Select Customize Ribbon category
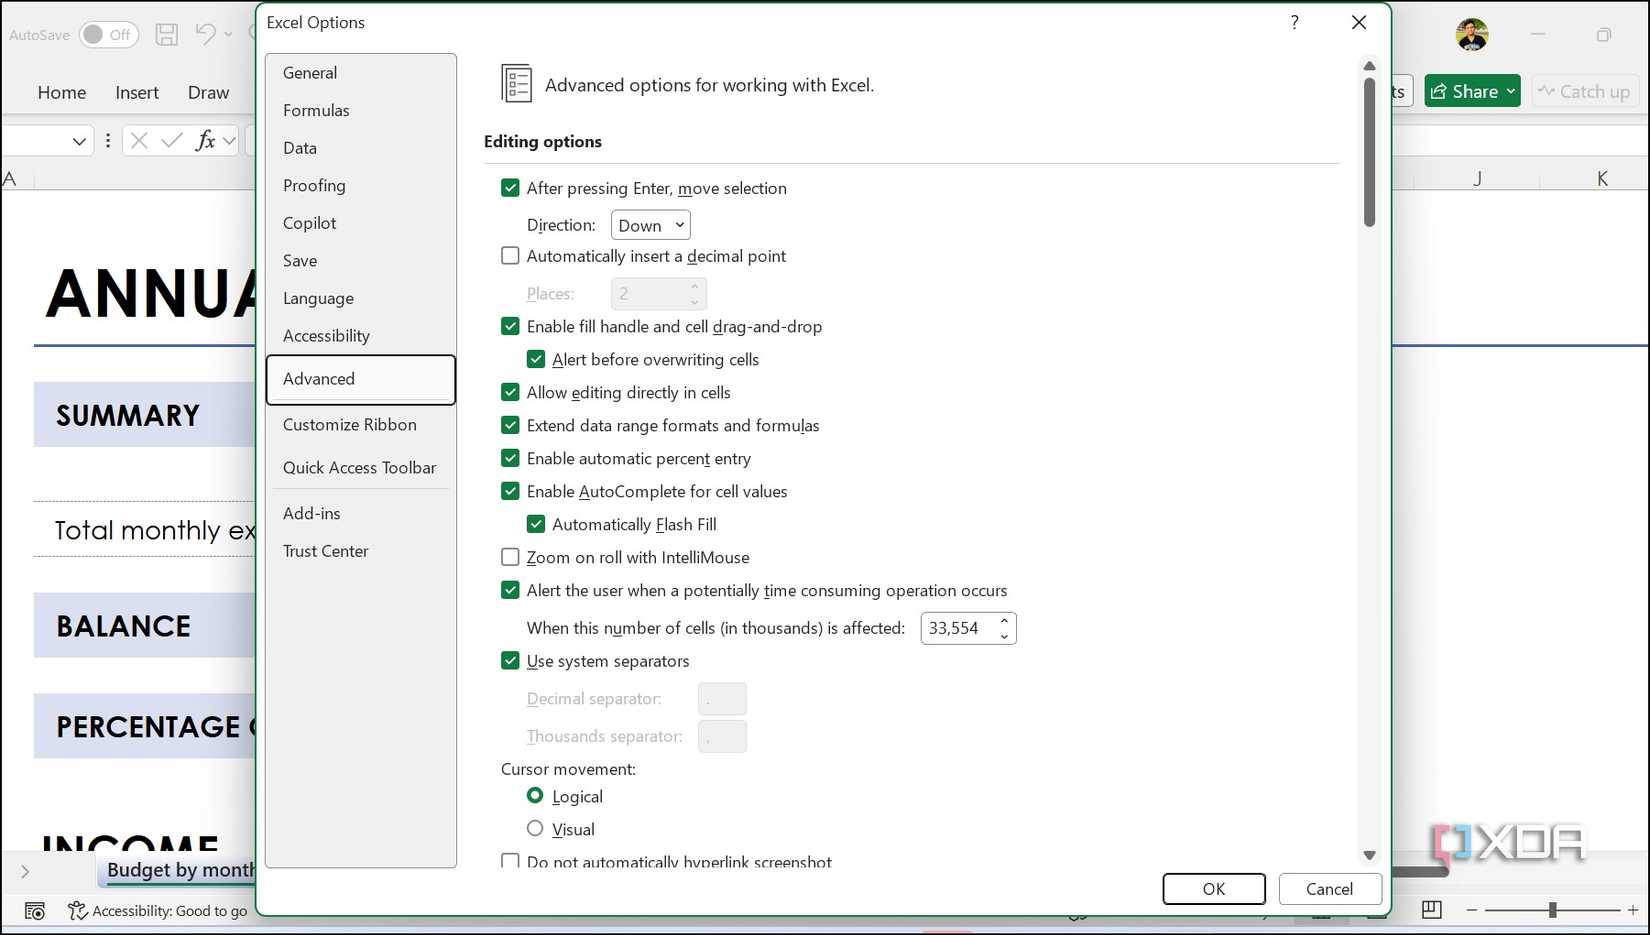The height and width of the screenshot is (935, 1650). point(361,424)
